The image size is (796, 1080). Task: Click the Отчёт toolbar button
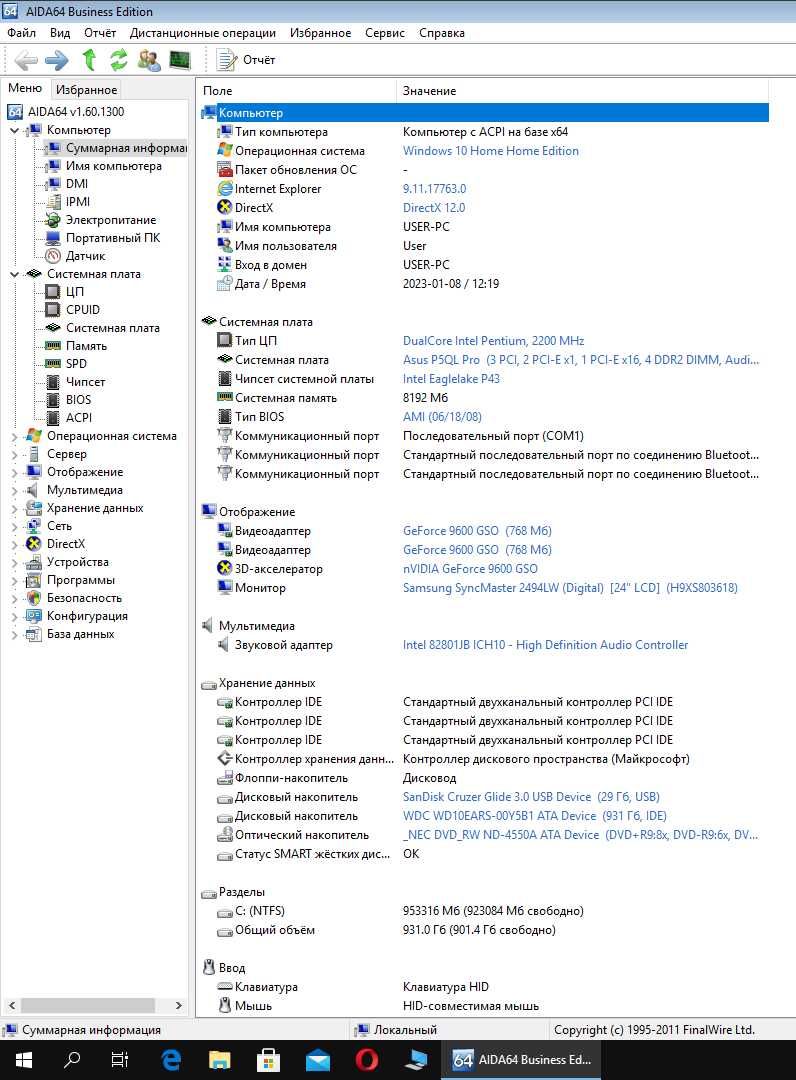click(246, 60)
